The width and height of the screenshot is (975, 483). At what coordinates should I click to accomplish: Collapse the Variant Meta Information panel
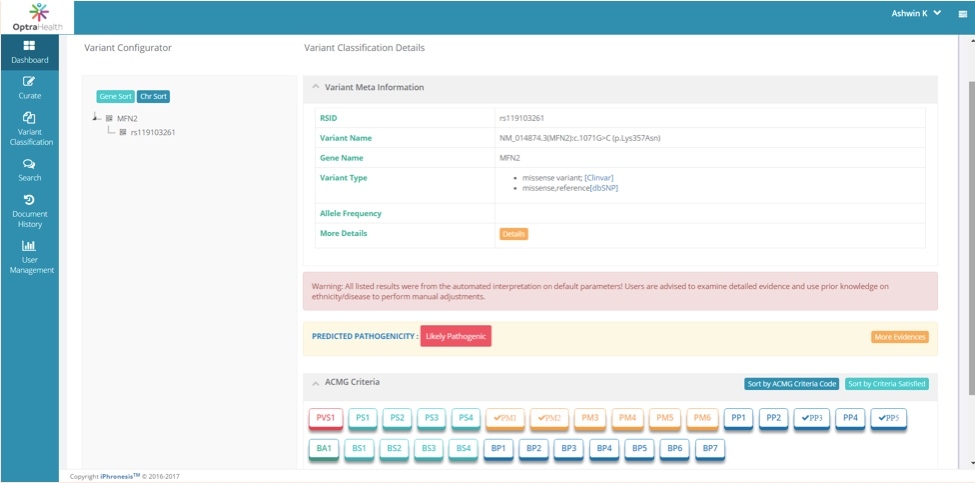click(x=316, y=87)
